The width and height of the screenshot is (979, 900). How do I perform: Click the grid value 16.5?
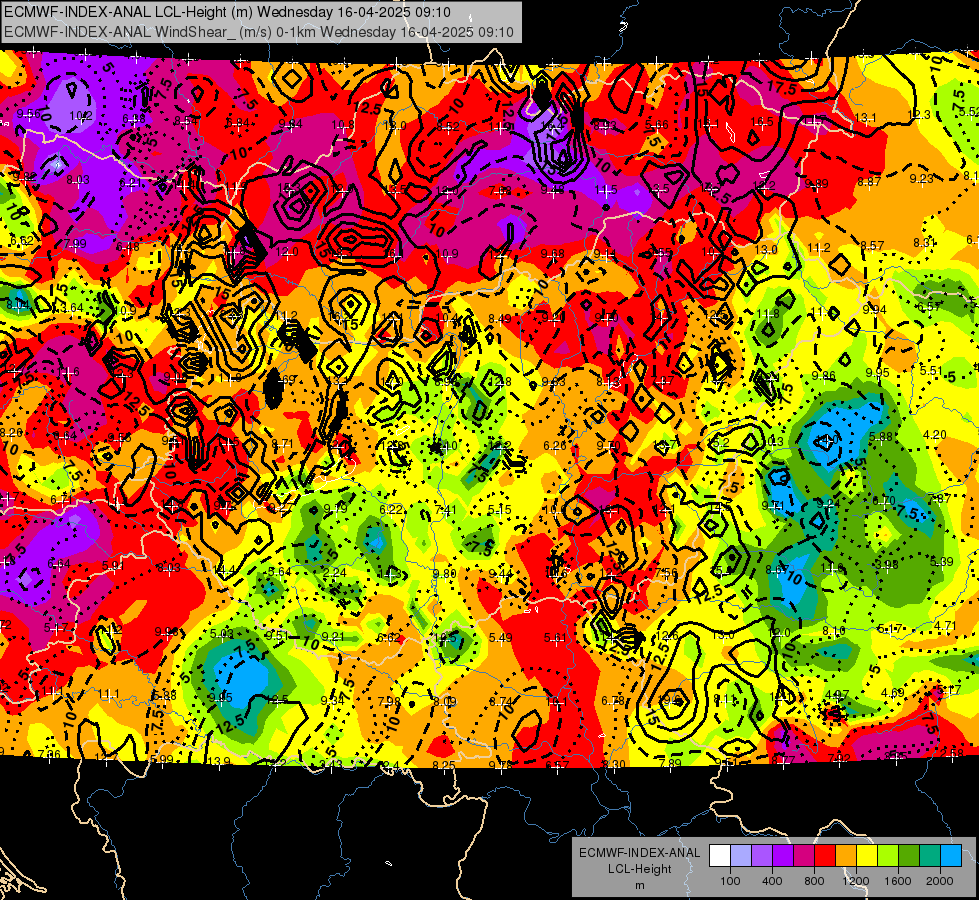pyautogui.click(x=762, y=122)
